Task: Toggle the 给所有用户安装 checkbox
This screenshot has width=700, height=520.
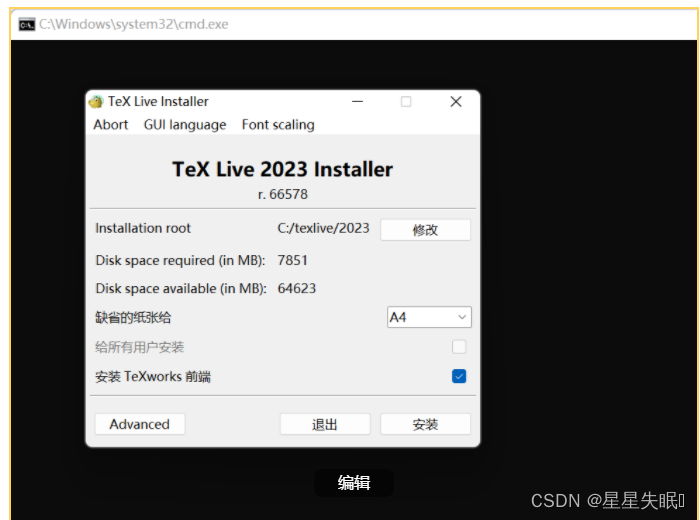Action: [x=459, y=346]
